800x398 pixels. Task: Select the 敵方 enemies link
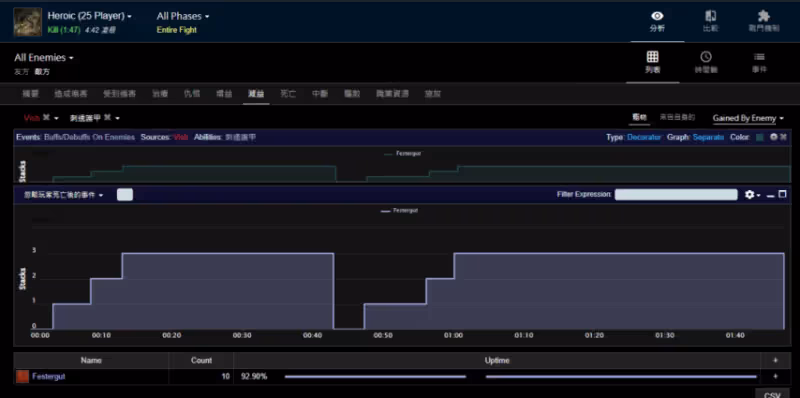coord(42,72)
